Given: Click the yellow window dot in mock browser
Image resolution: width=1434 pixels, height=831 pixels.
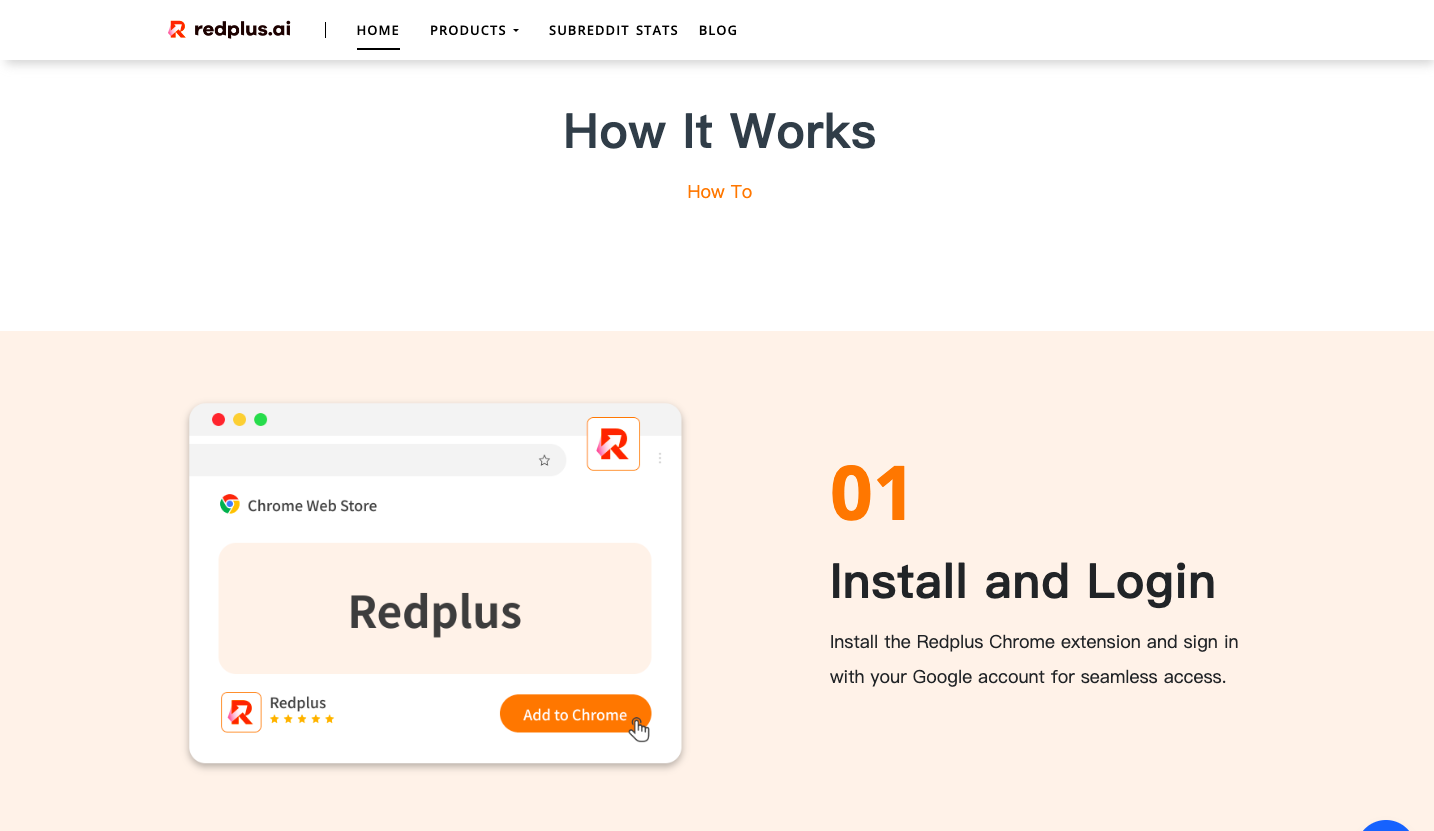Looking at the screenshot, I should click(x=240, y=419).
